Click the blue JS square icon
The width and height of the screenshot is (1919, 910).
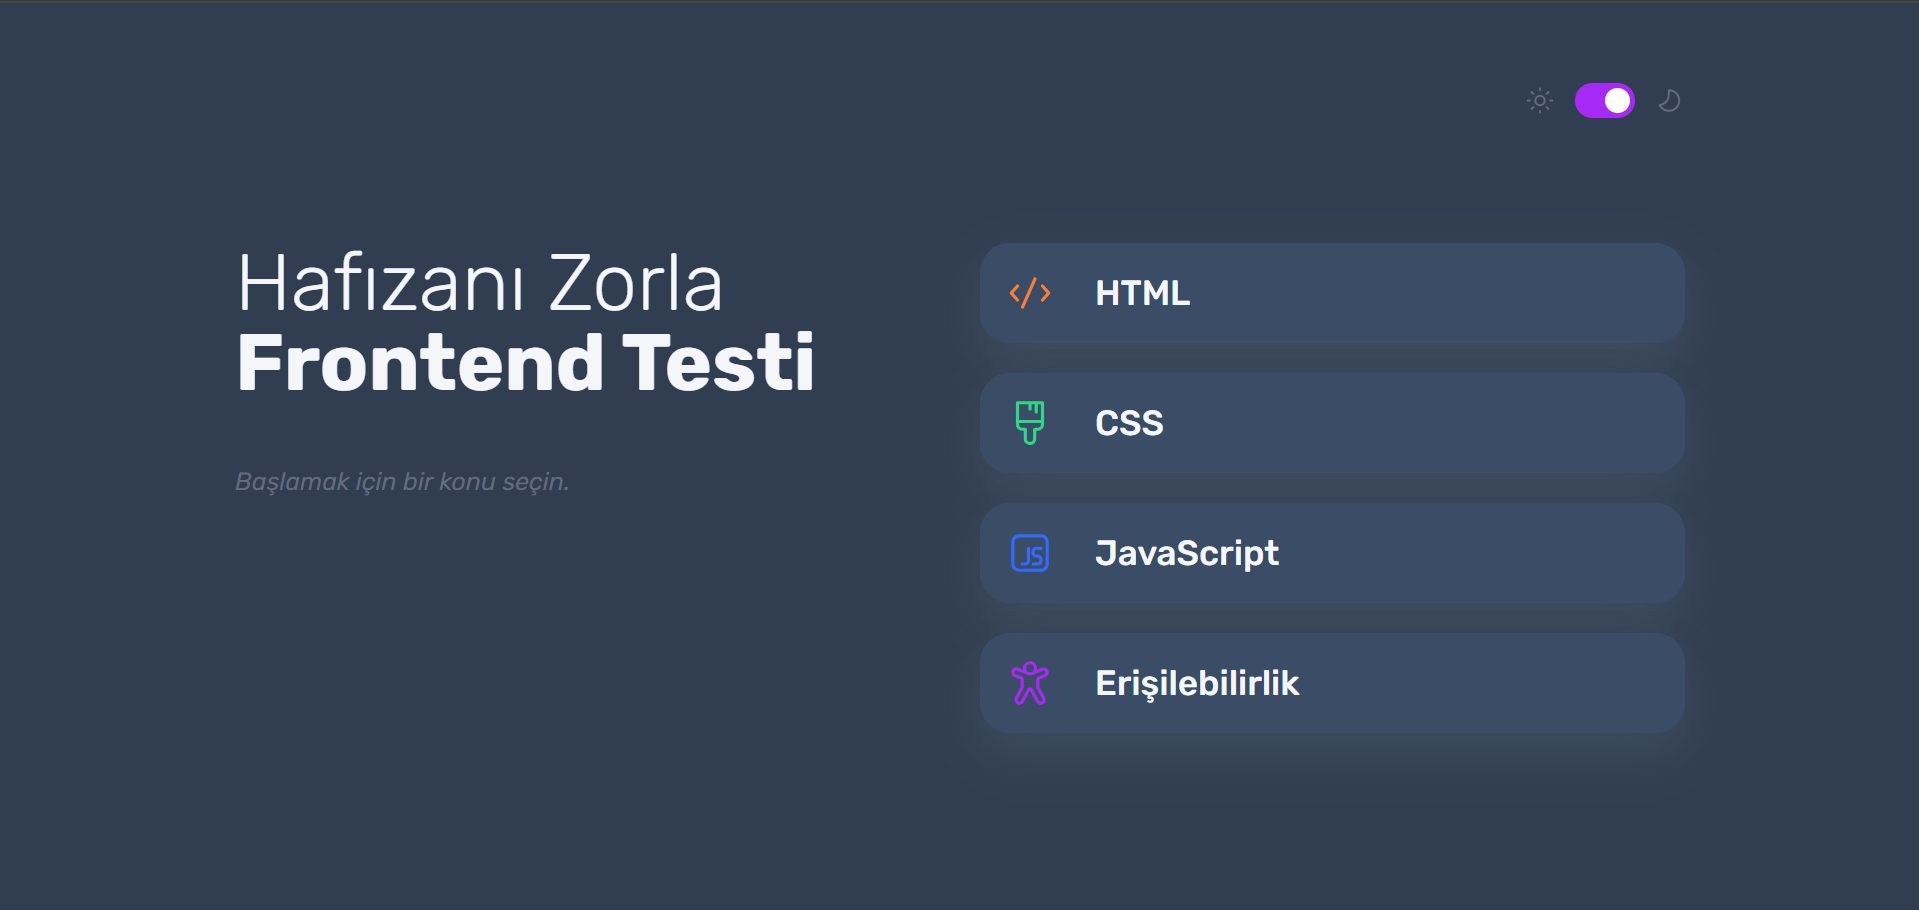point(1029,553)
